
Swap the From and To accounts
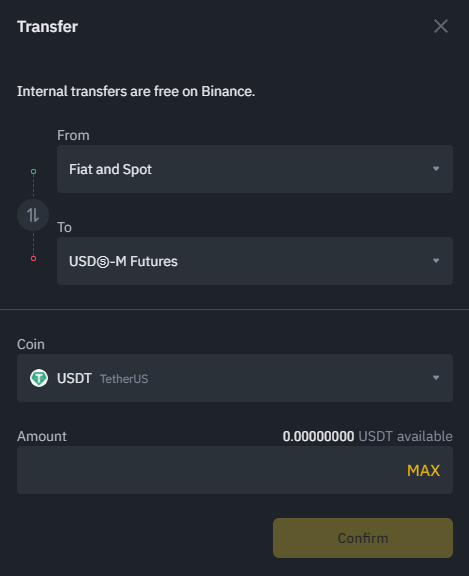point(33,215)
